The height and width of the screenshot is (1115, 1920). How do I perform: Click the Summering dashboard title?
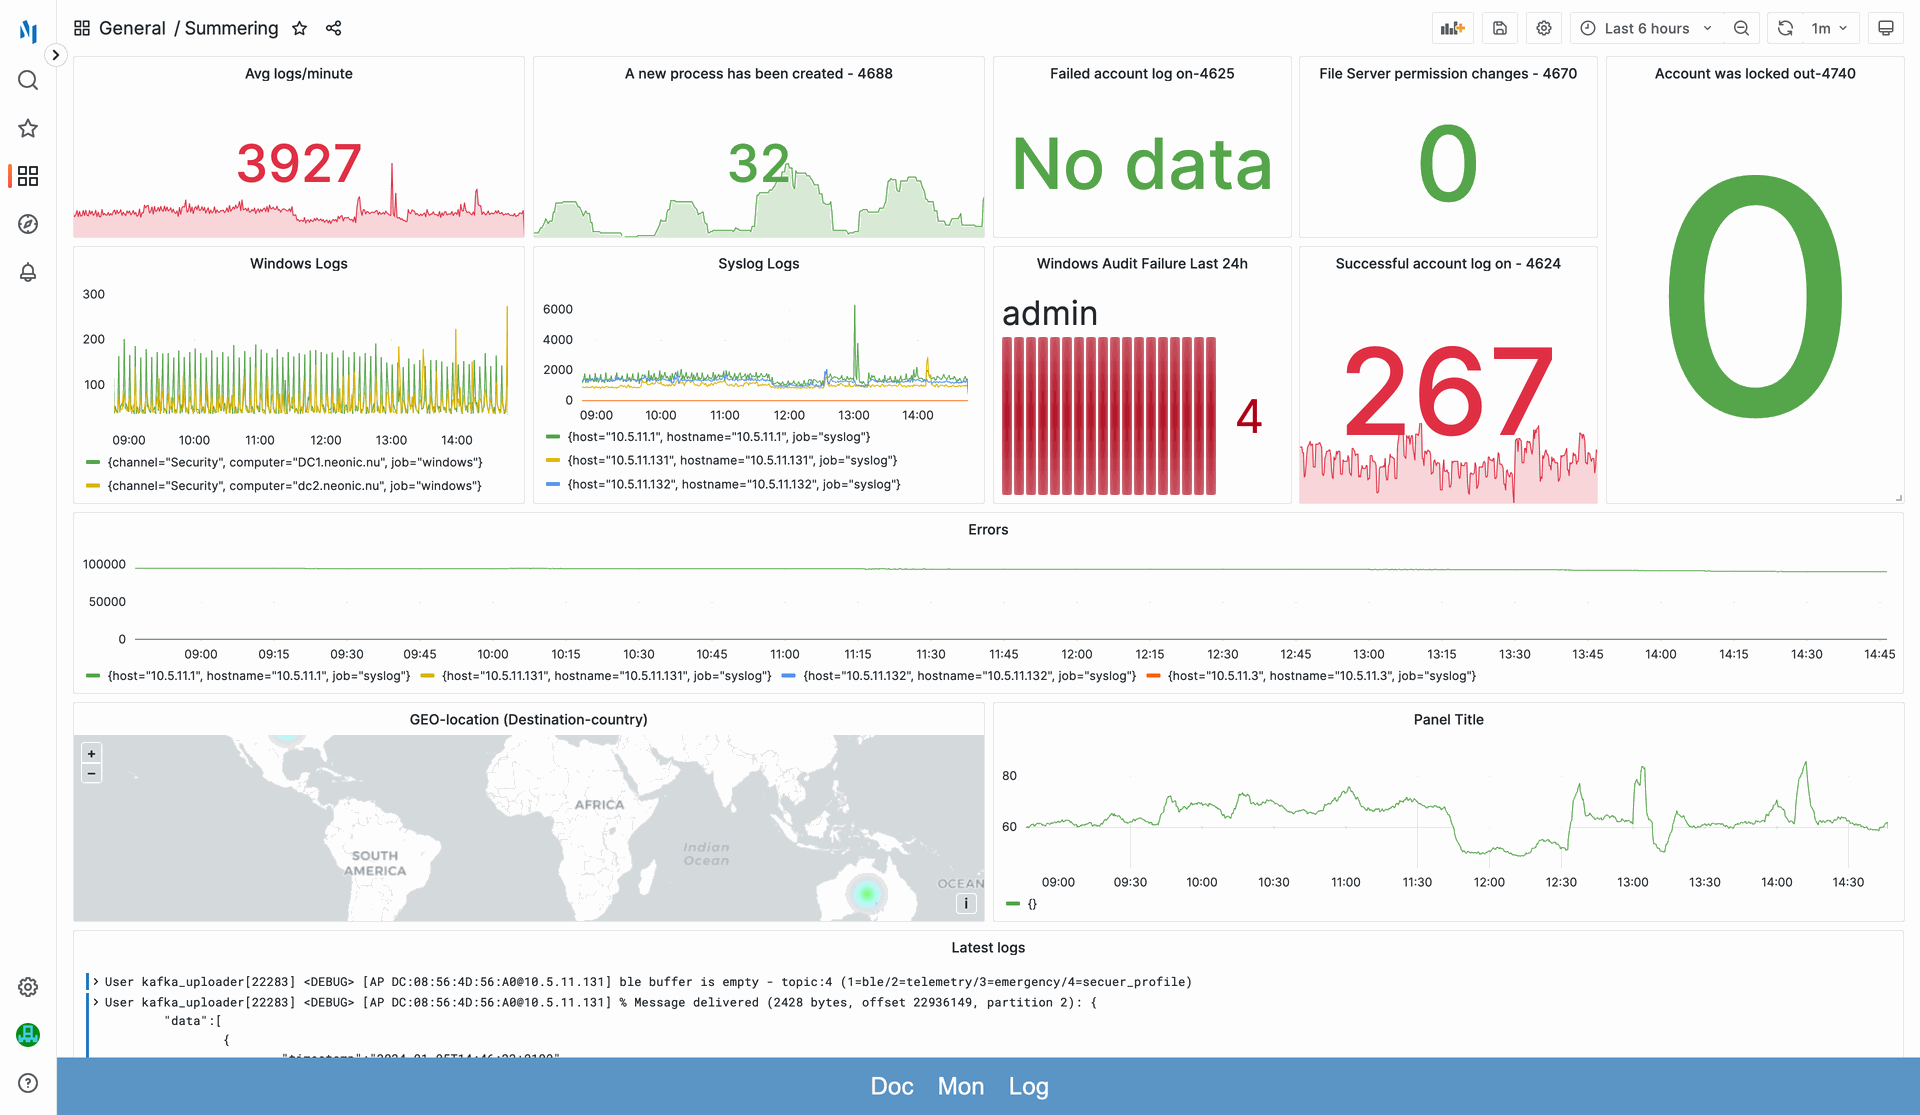point(231,28)
